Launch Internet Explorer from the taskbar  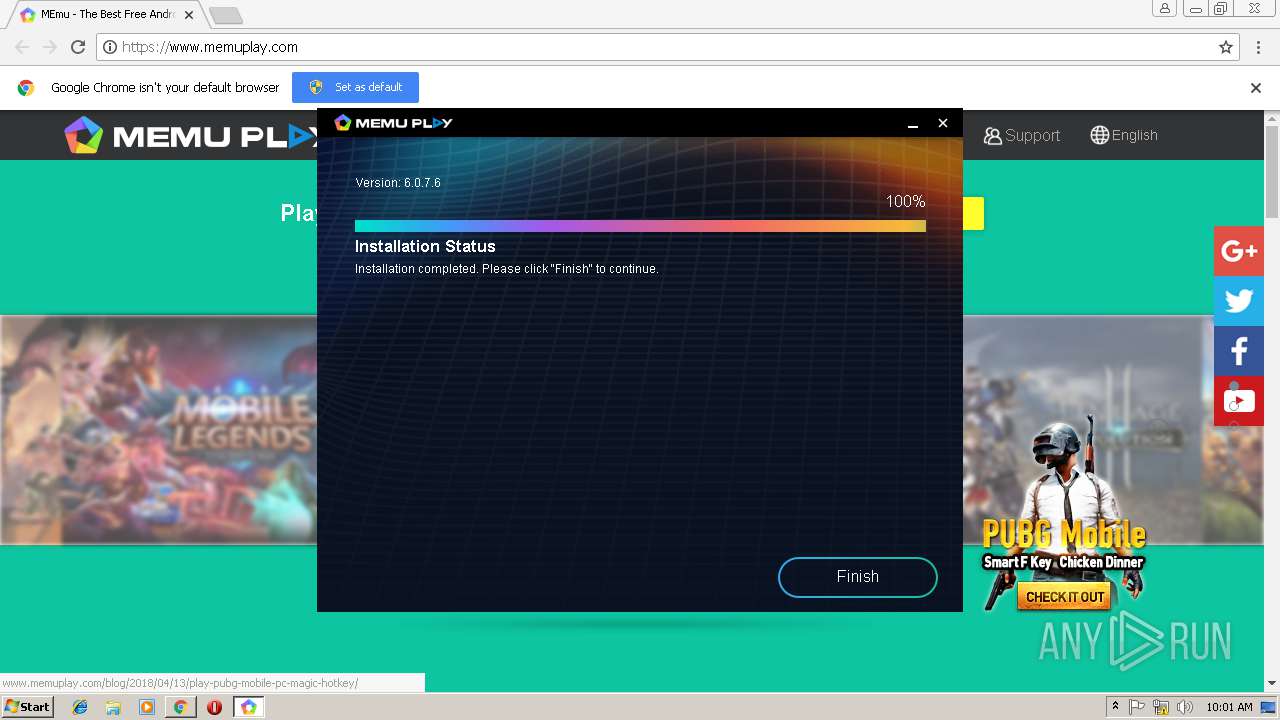(80, 707)
